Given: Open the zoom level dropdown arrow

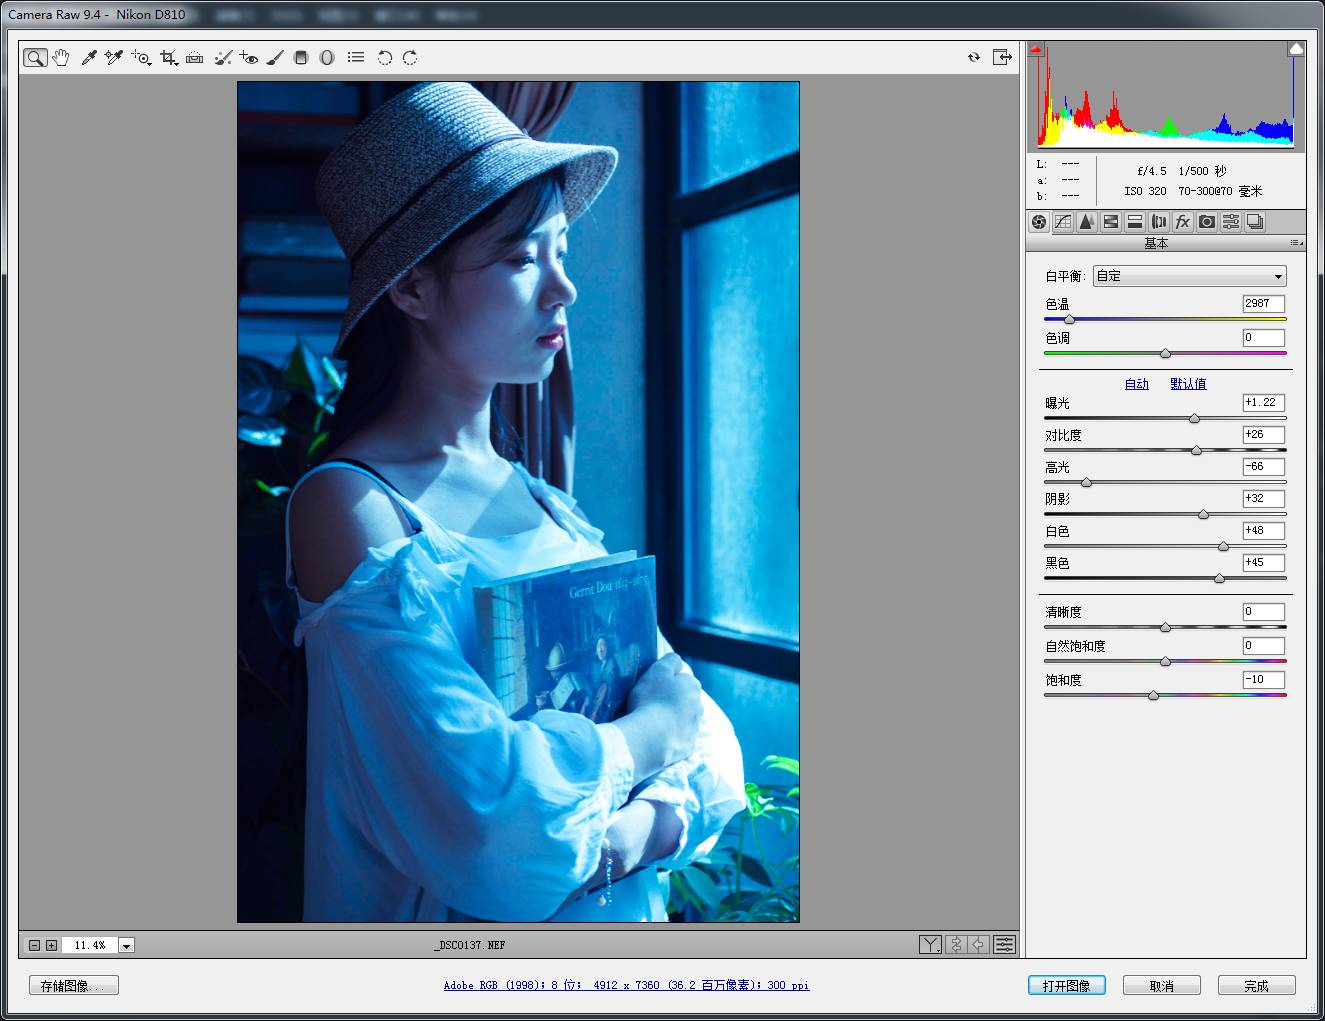Looking at the screenshot, I should [x=126, y=945].
